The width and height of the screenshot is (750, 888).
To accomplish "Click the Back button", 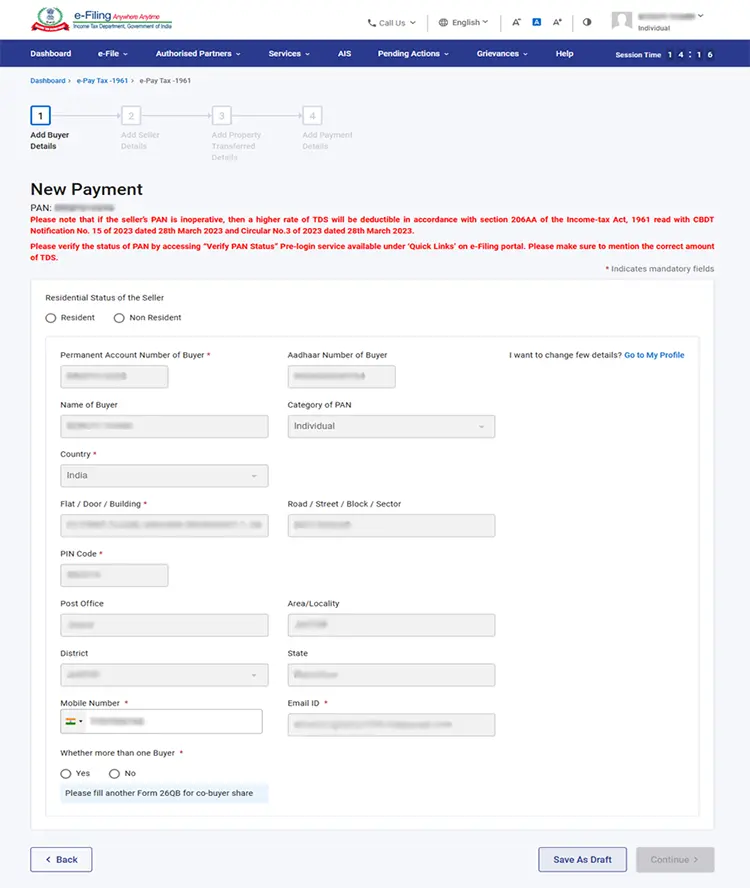I will click(61, 860).
